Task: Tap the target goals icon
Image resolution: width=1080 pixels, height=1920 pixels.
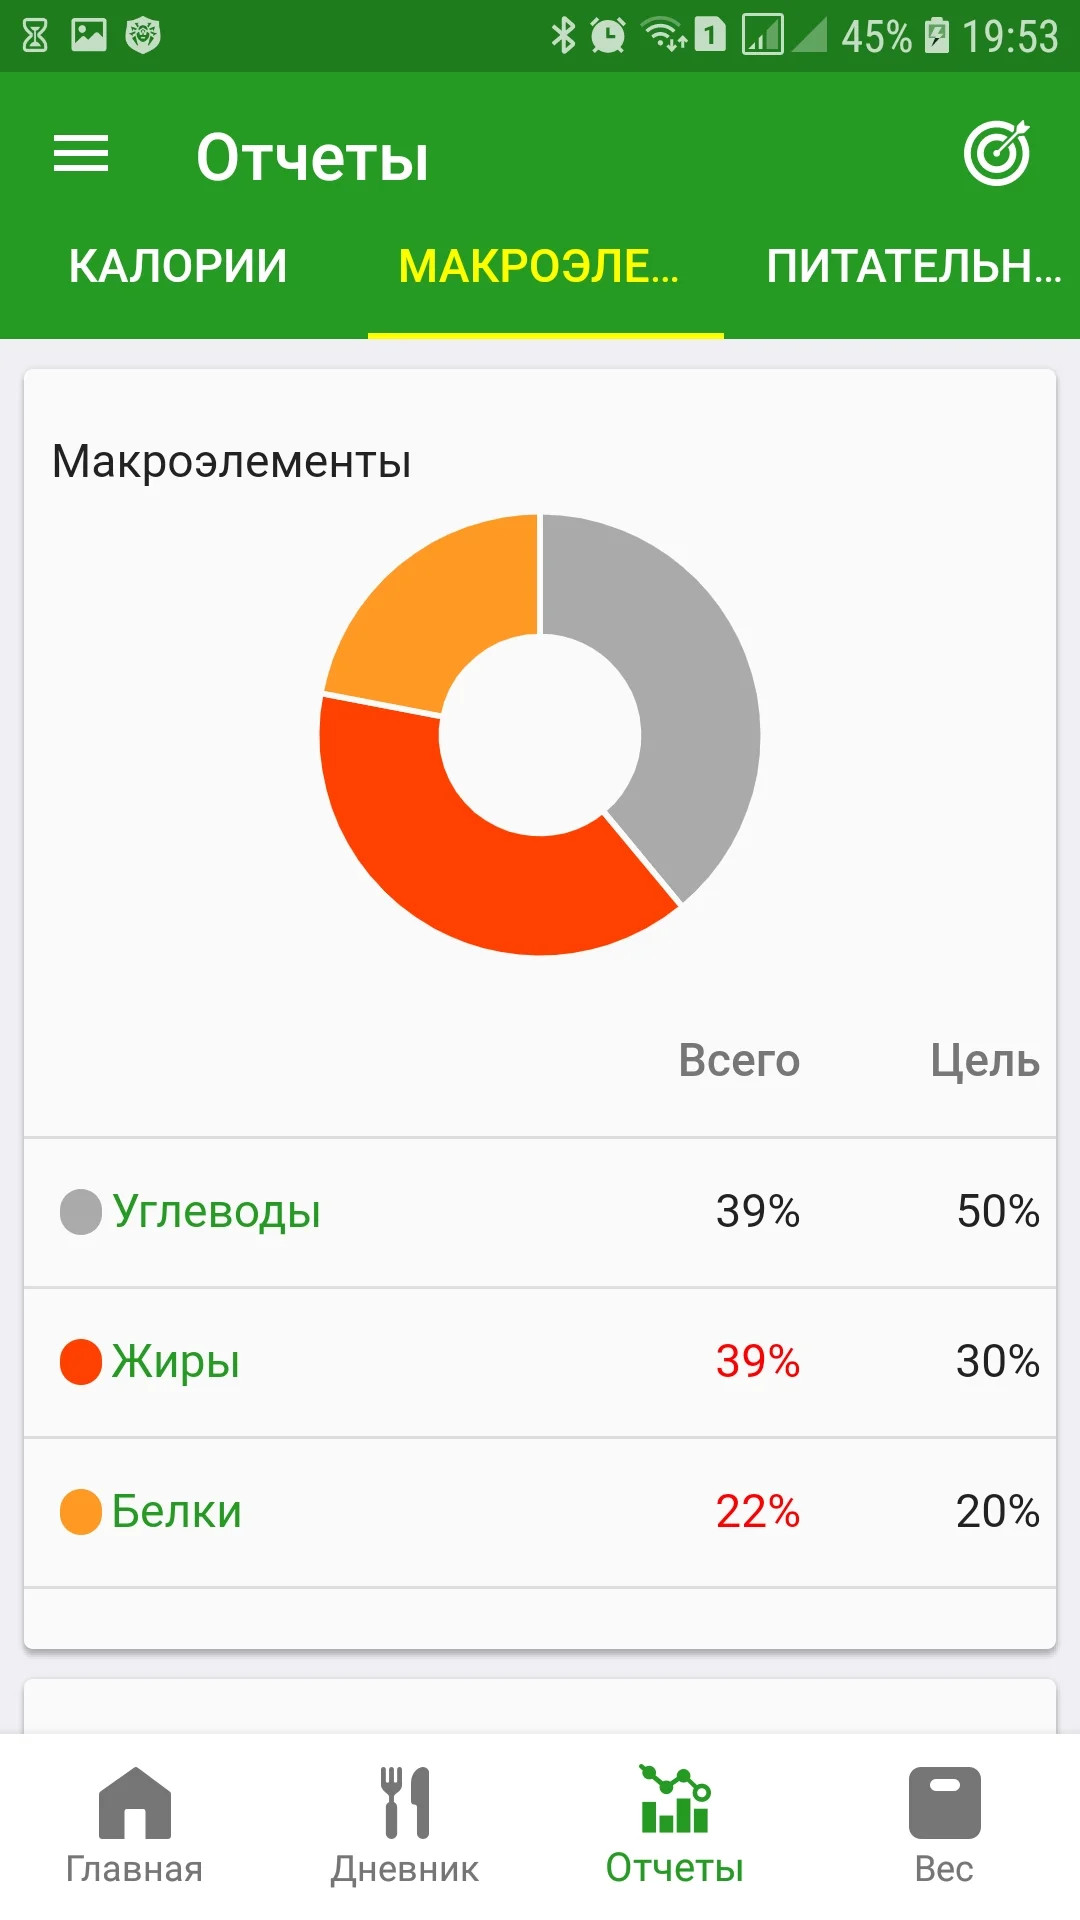Action: click(x=997, y=154)
